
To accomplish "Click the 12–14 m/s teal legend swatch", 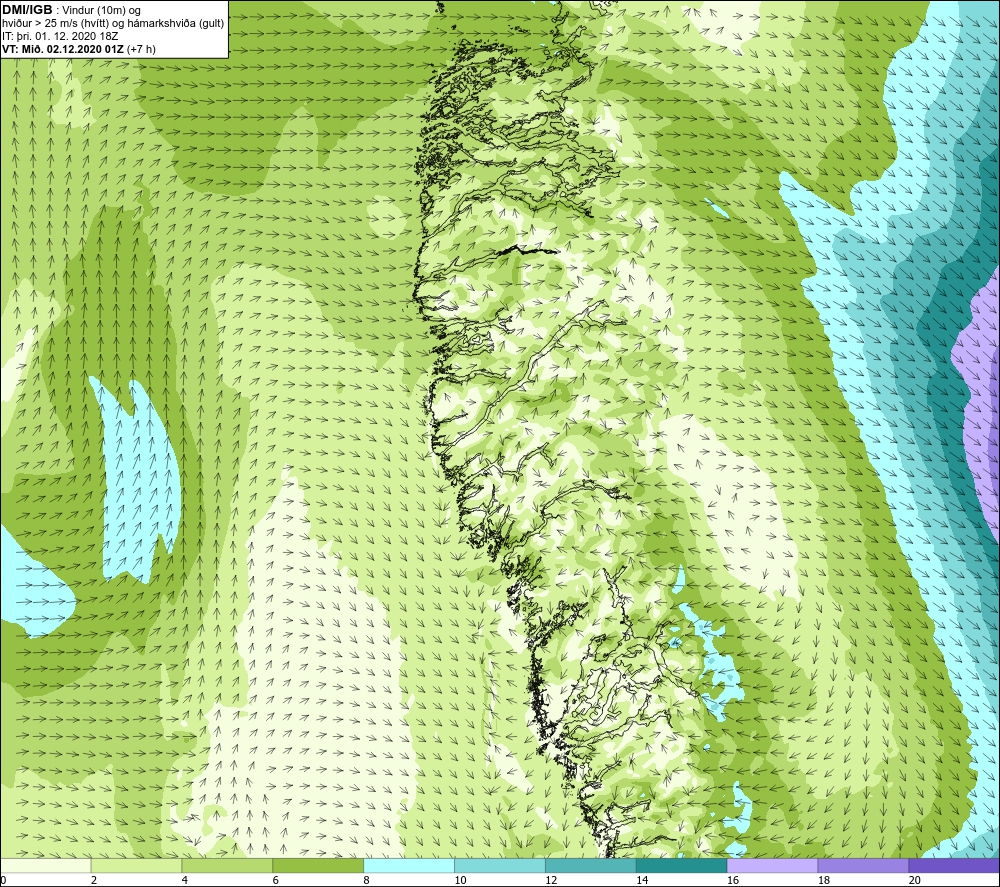I will point(591,865).
